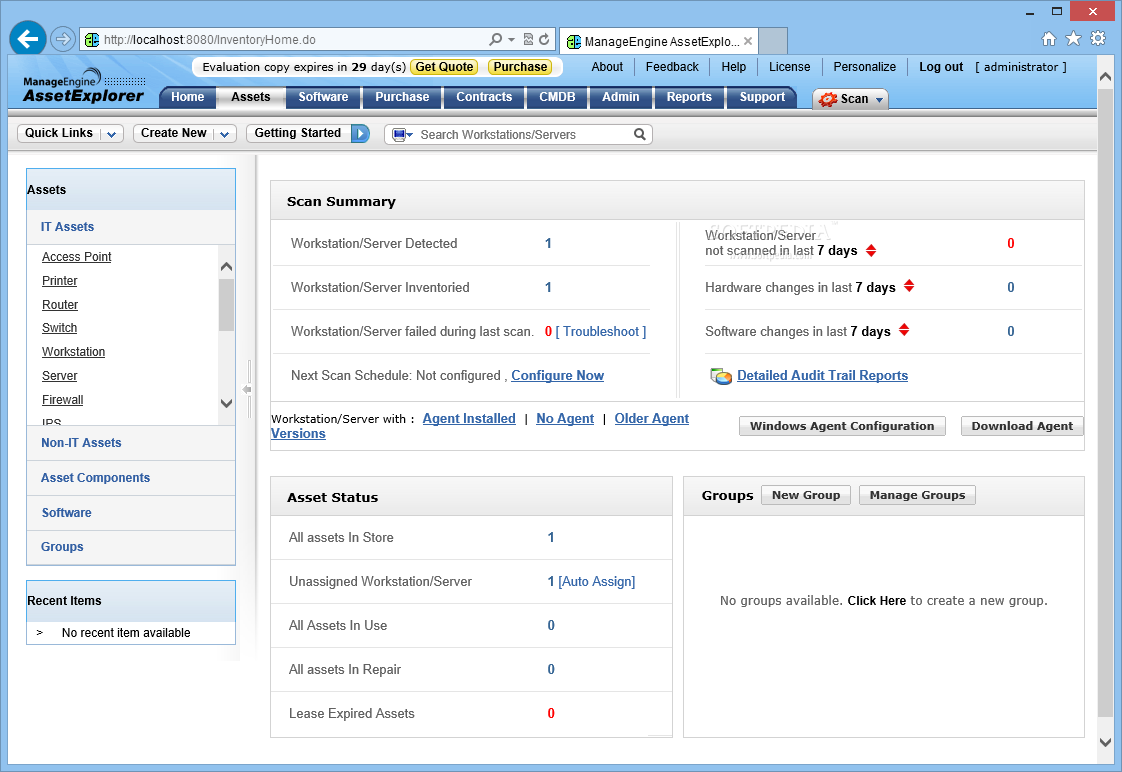The height and width of the screenshot is (772, 1122).
Task: Select Workstation in IT Assets list
Action: tap(73, 352)
